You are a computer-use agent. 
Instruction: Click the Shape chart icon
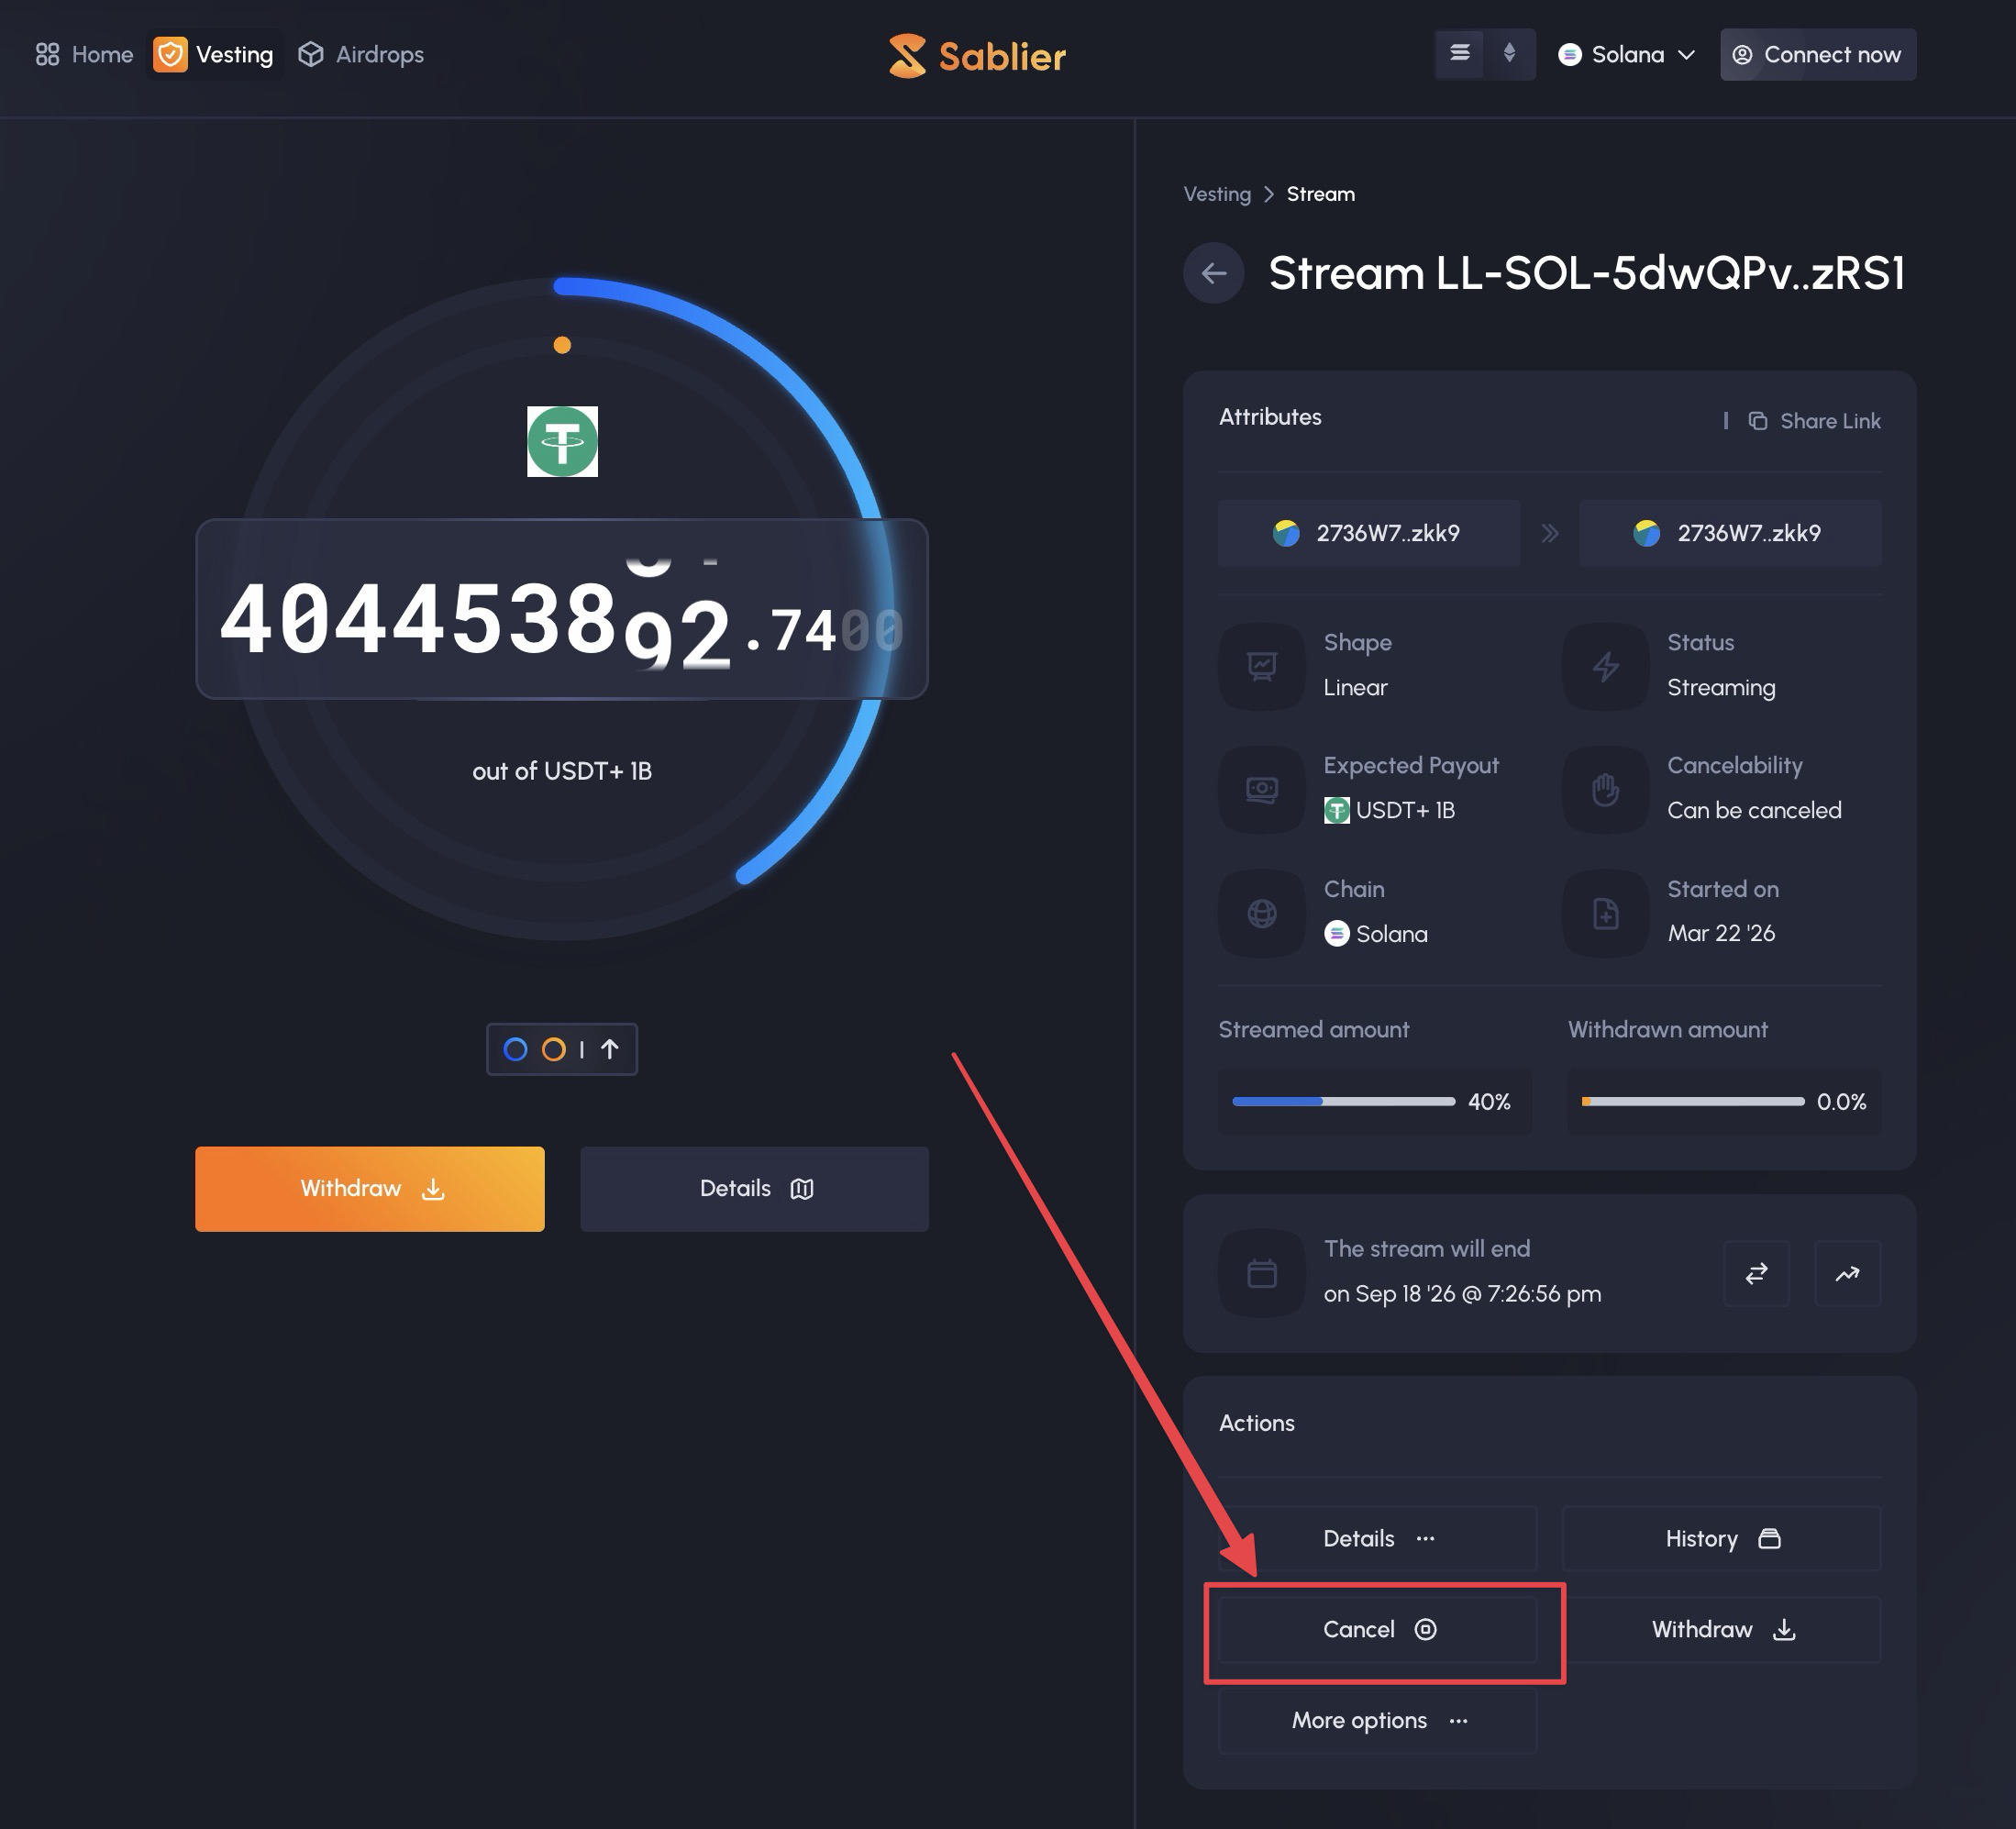(1262, 666)
